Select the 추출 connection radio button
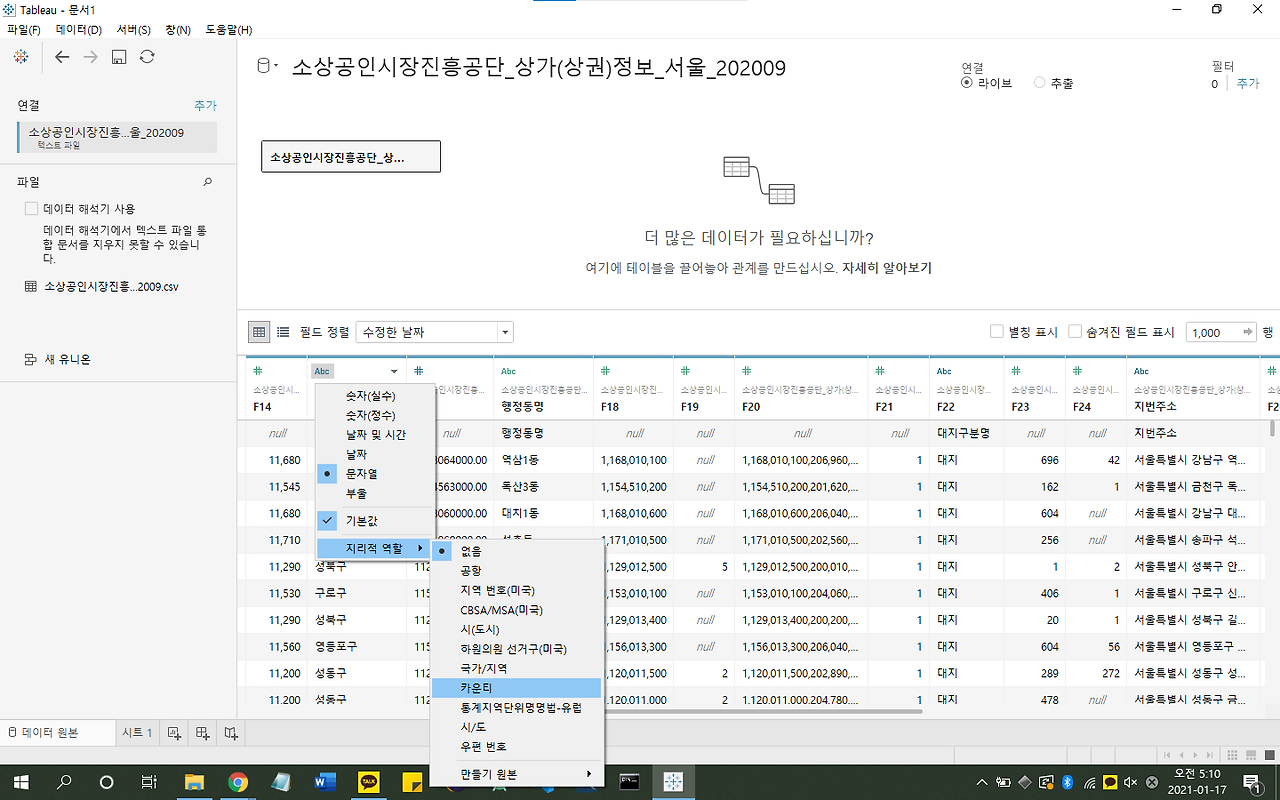 tap(1040, 83)
